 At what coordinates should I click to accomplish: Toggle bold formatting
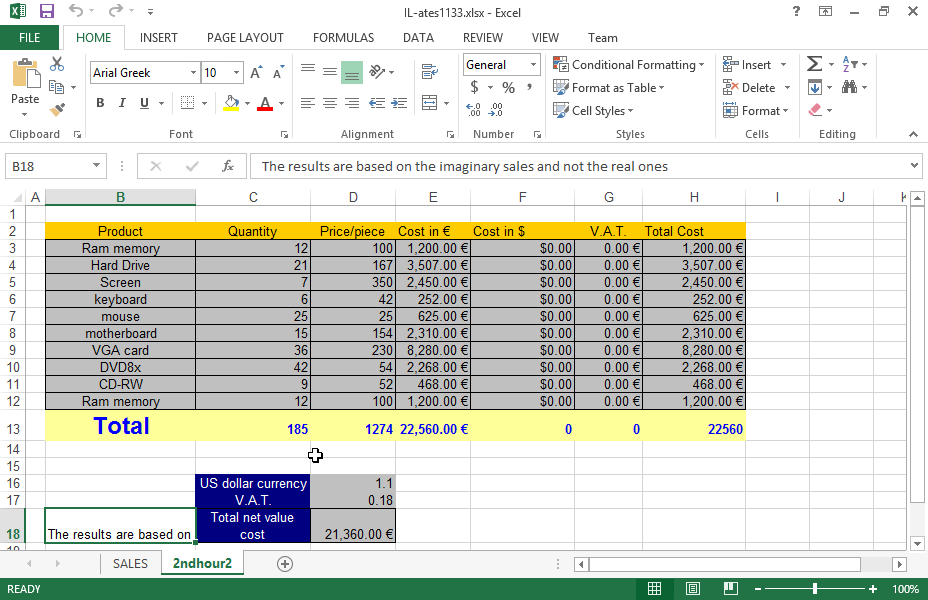(x=99, y=103)
